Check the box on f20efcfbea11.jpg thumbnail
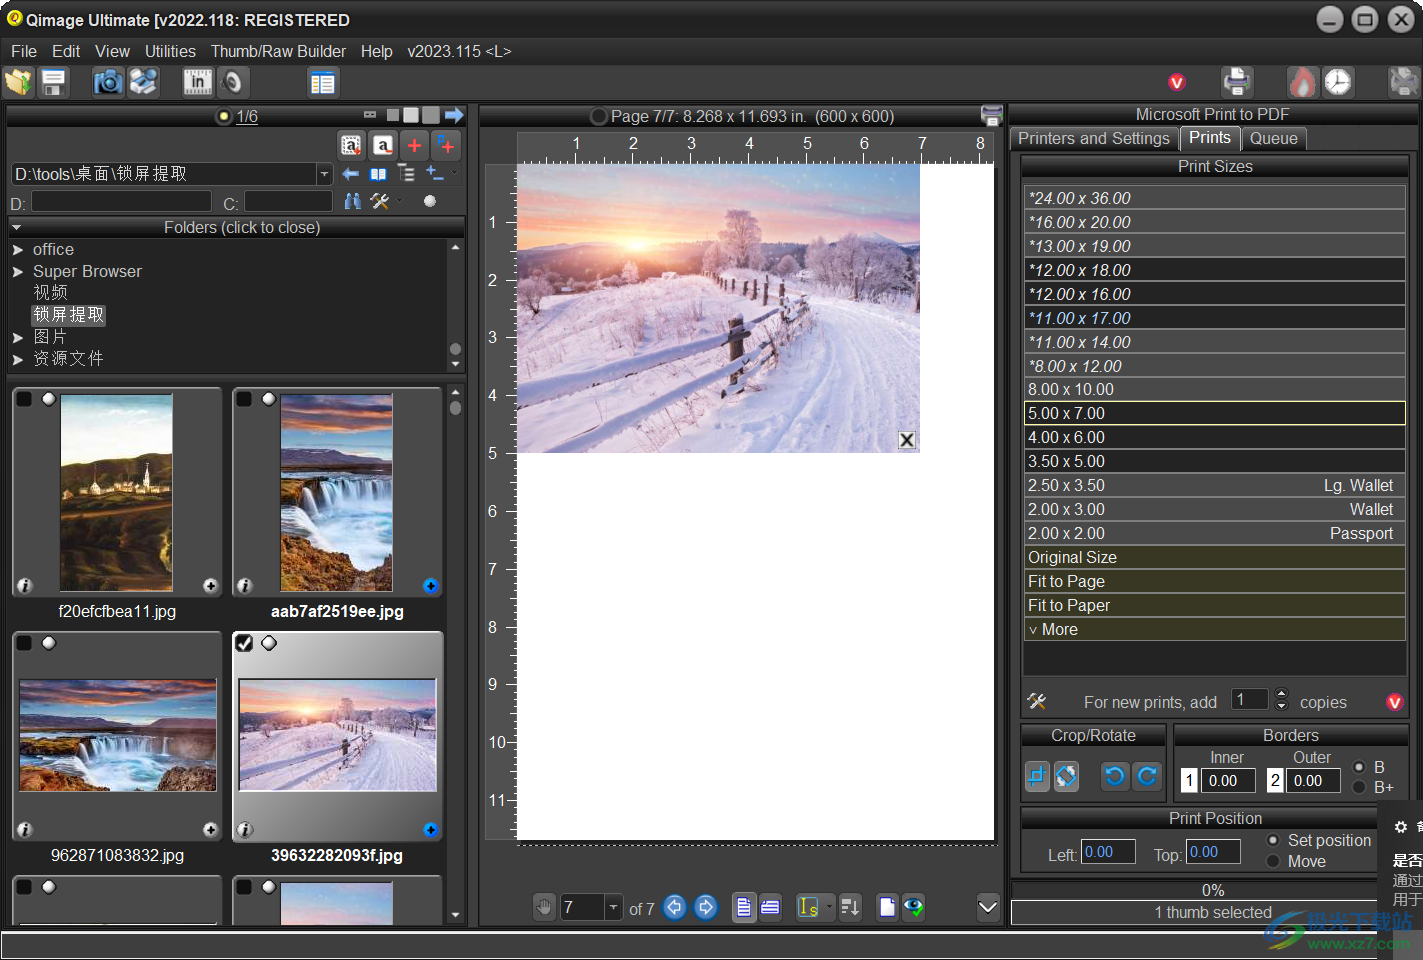 click(x=24, y=399)
